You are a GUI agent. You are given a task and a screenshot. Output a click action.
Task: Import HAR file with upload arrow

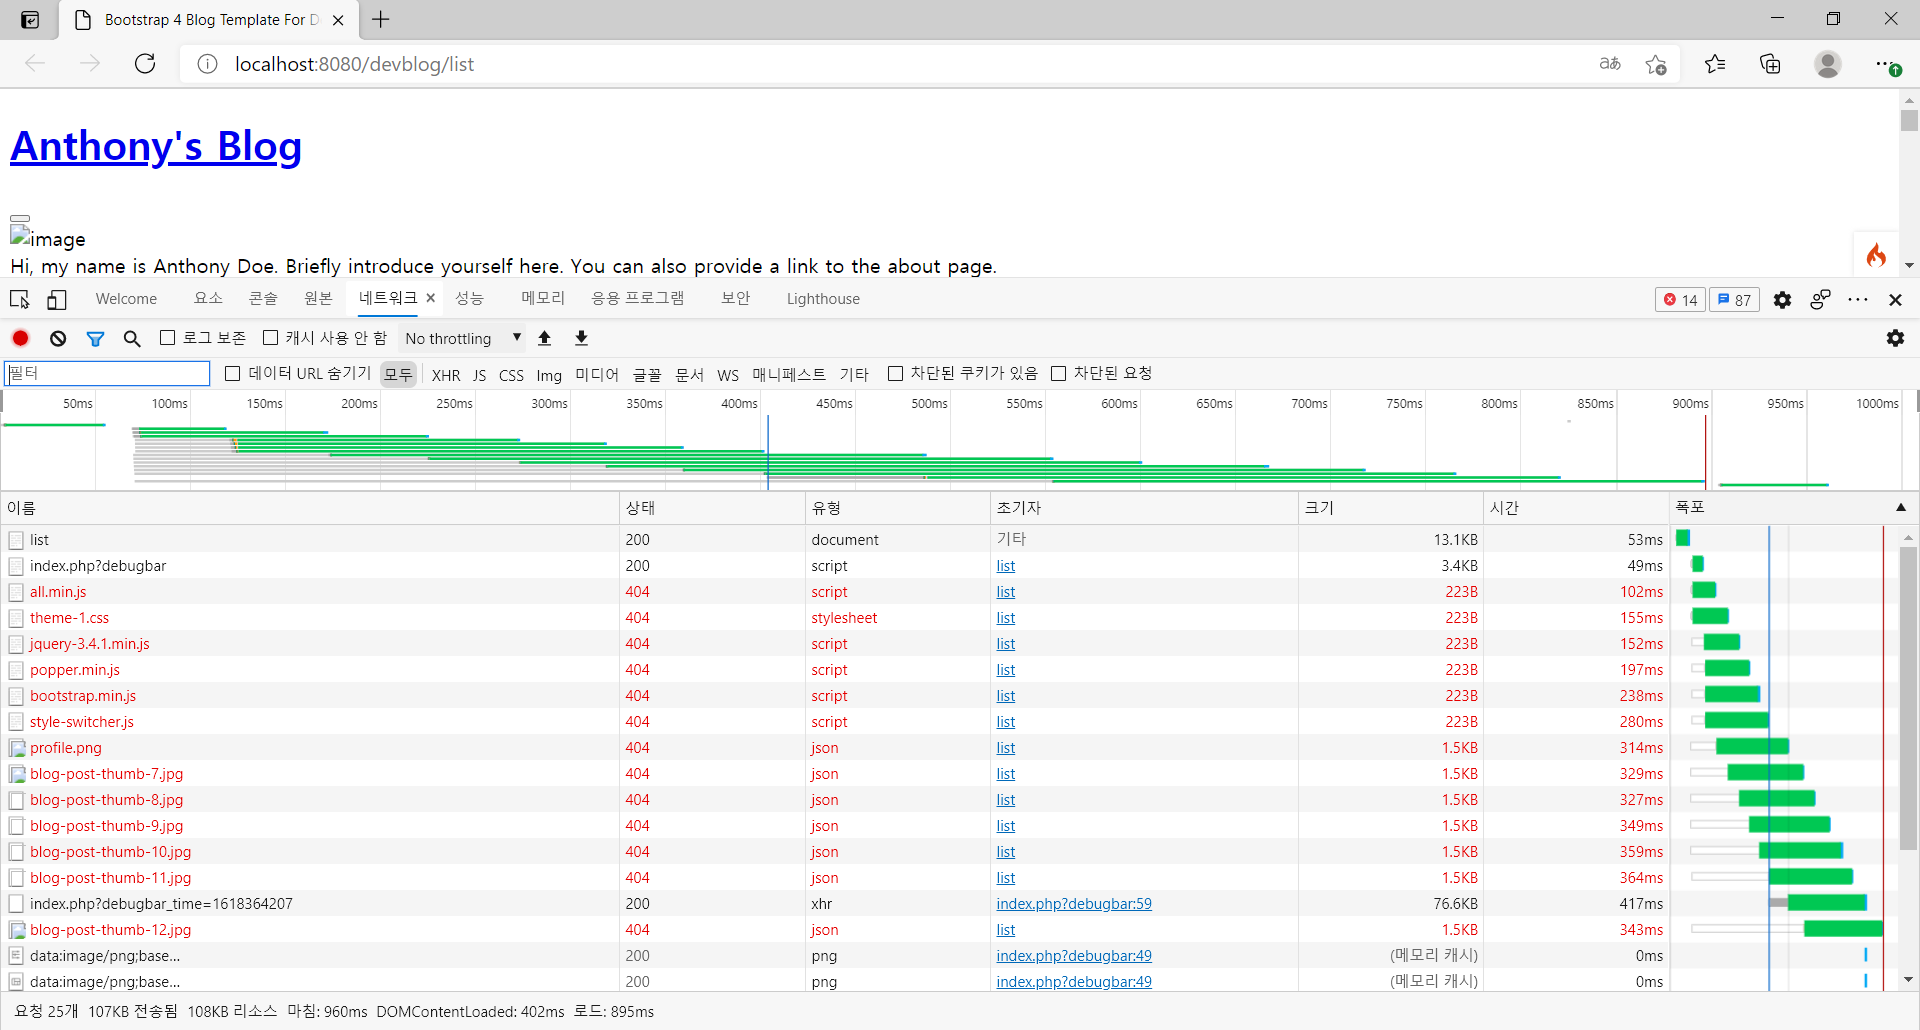click(545, 338)
